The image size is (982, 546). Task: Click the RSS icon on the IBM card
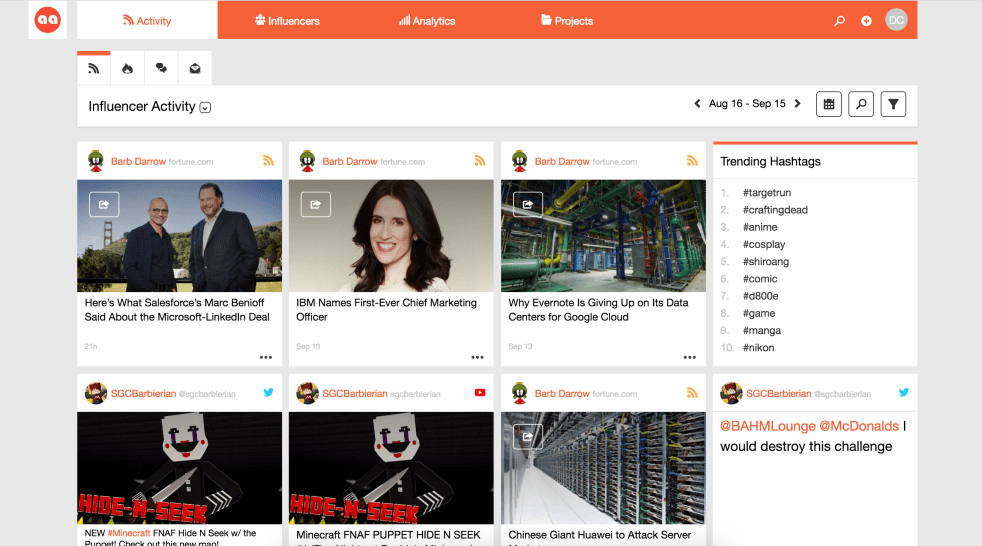(x=480, y=161)
